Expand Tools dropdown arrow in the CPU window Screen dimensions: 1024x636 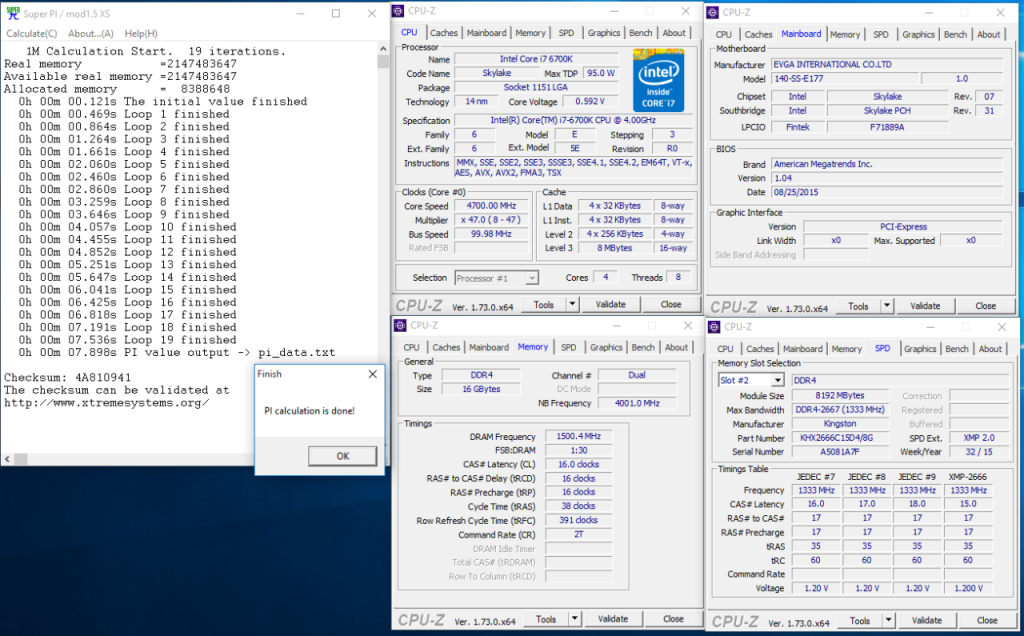572,304
